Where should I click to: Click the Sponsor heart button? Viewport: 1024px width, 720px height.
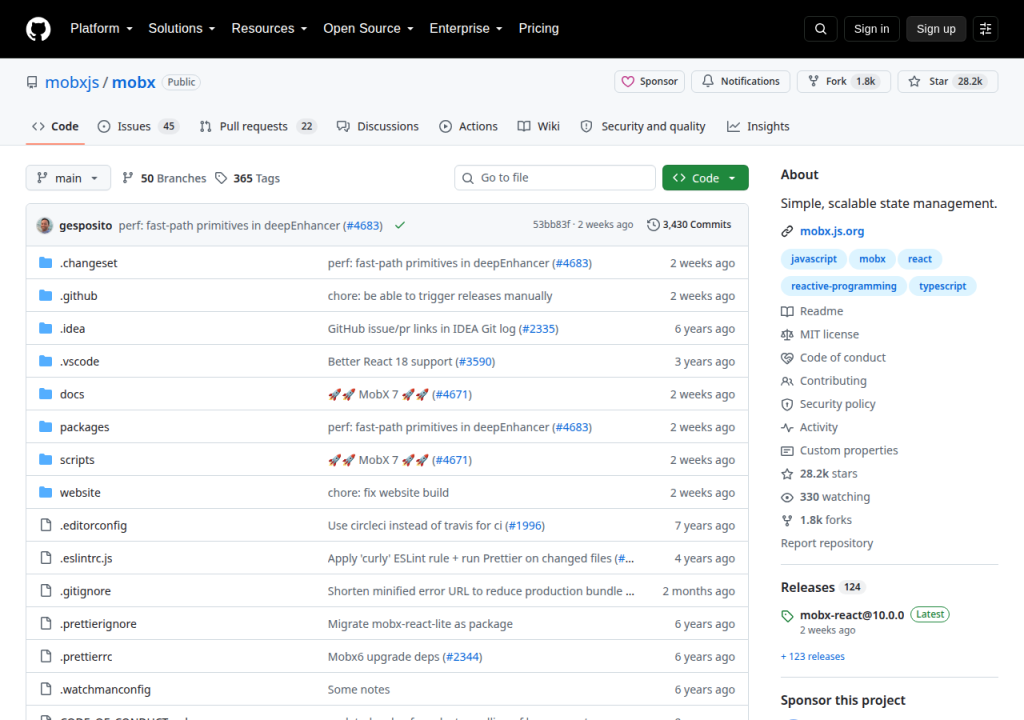click(649, 82)
